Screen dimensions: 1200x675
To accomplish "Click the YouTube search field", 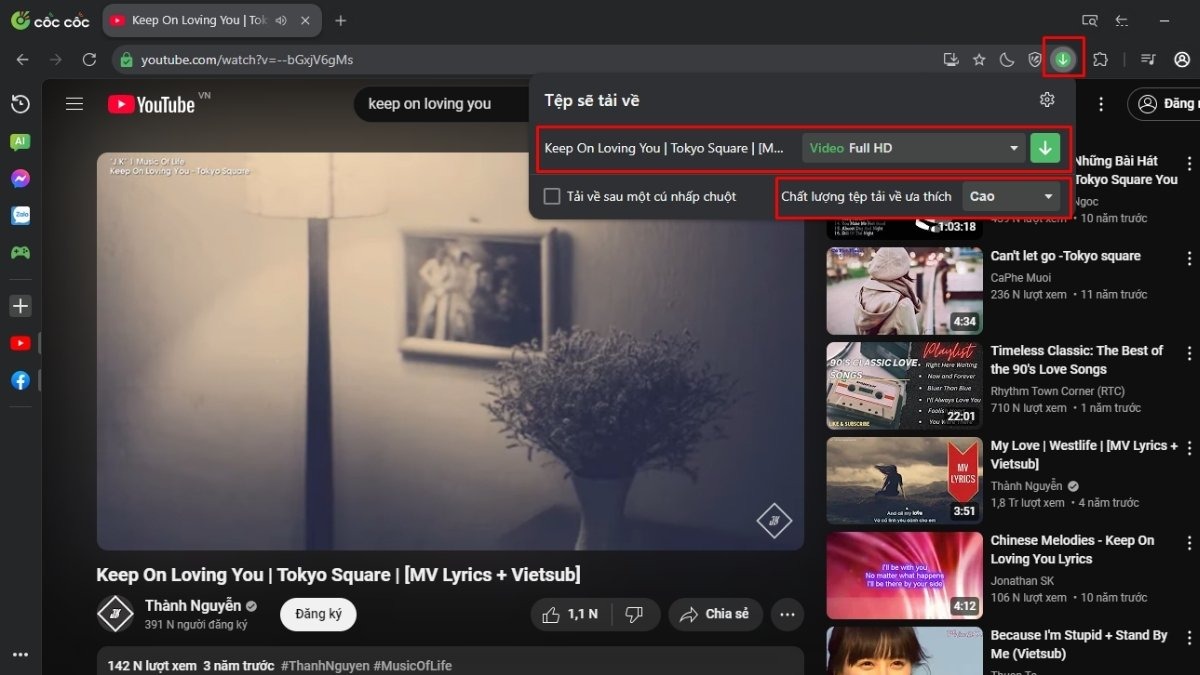I will (440, 104).
